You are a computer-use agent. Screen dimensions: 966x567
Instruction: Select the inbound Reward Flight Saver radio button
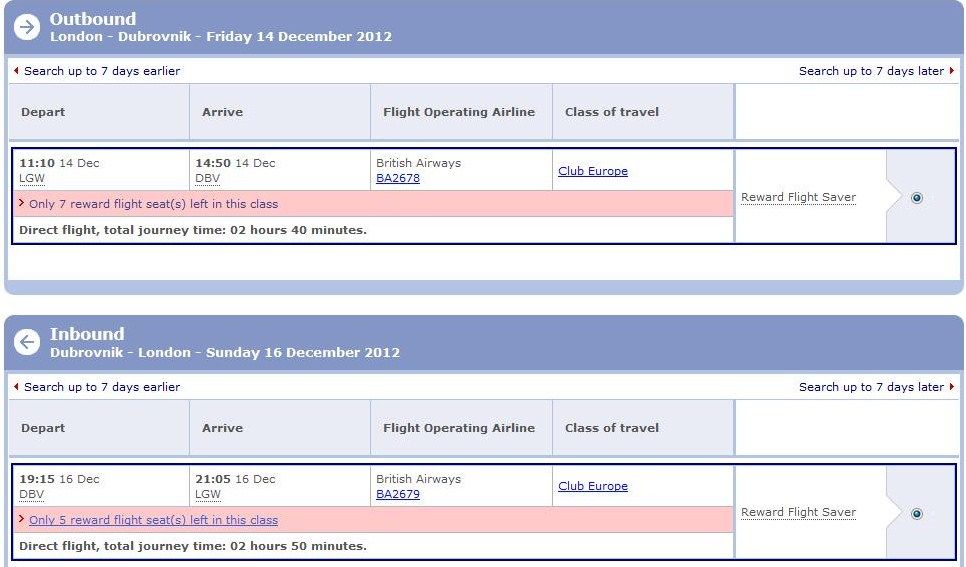click(x=917, y=513)
